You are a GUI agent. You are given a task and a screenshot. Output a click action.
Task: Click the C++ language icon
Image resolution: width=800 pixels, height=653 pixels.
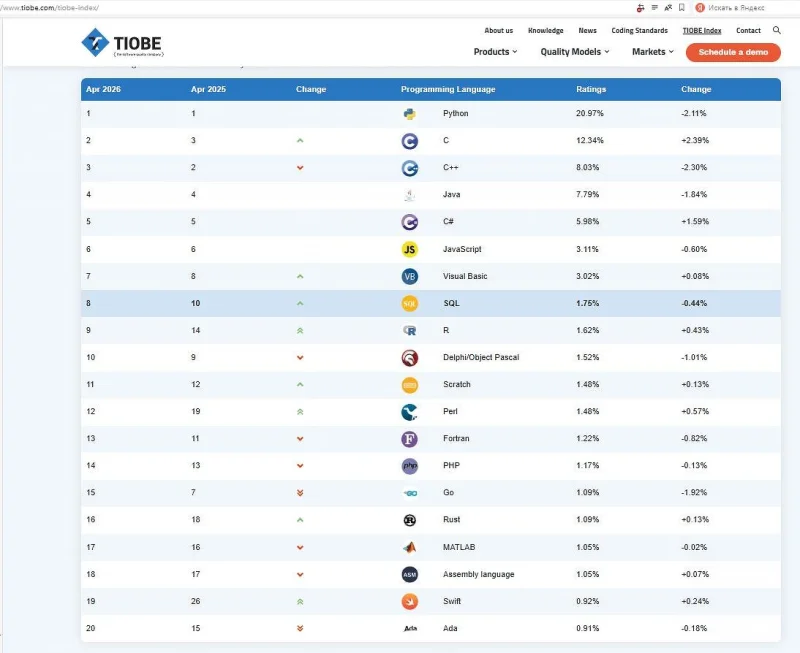click(x=410, y=168)
